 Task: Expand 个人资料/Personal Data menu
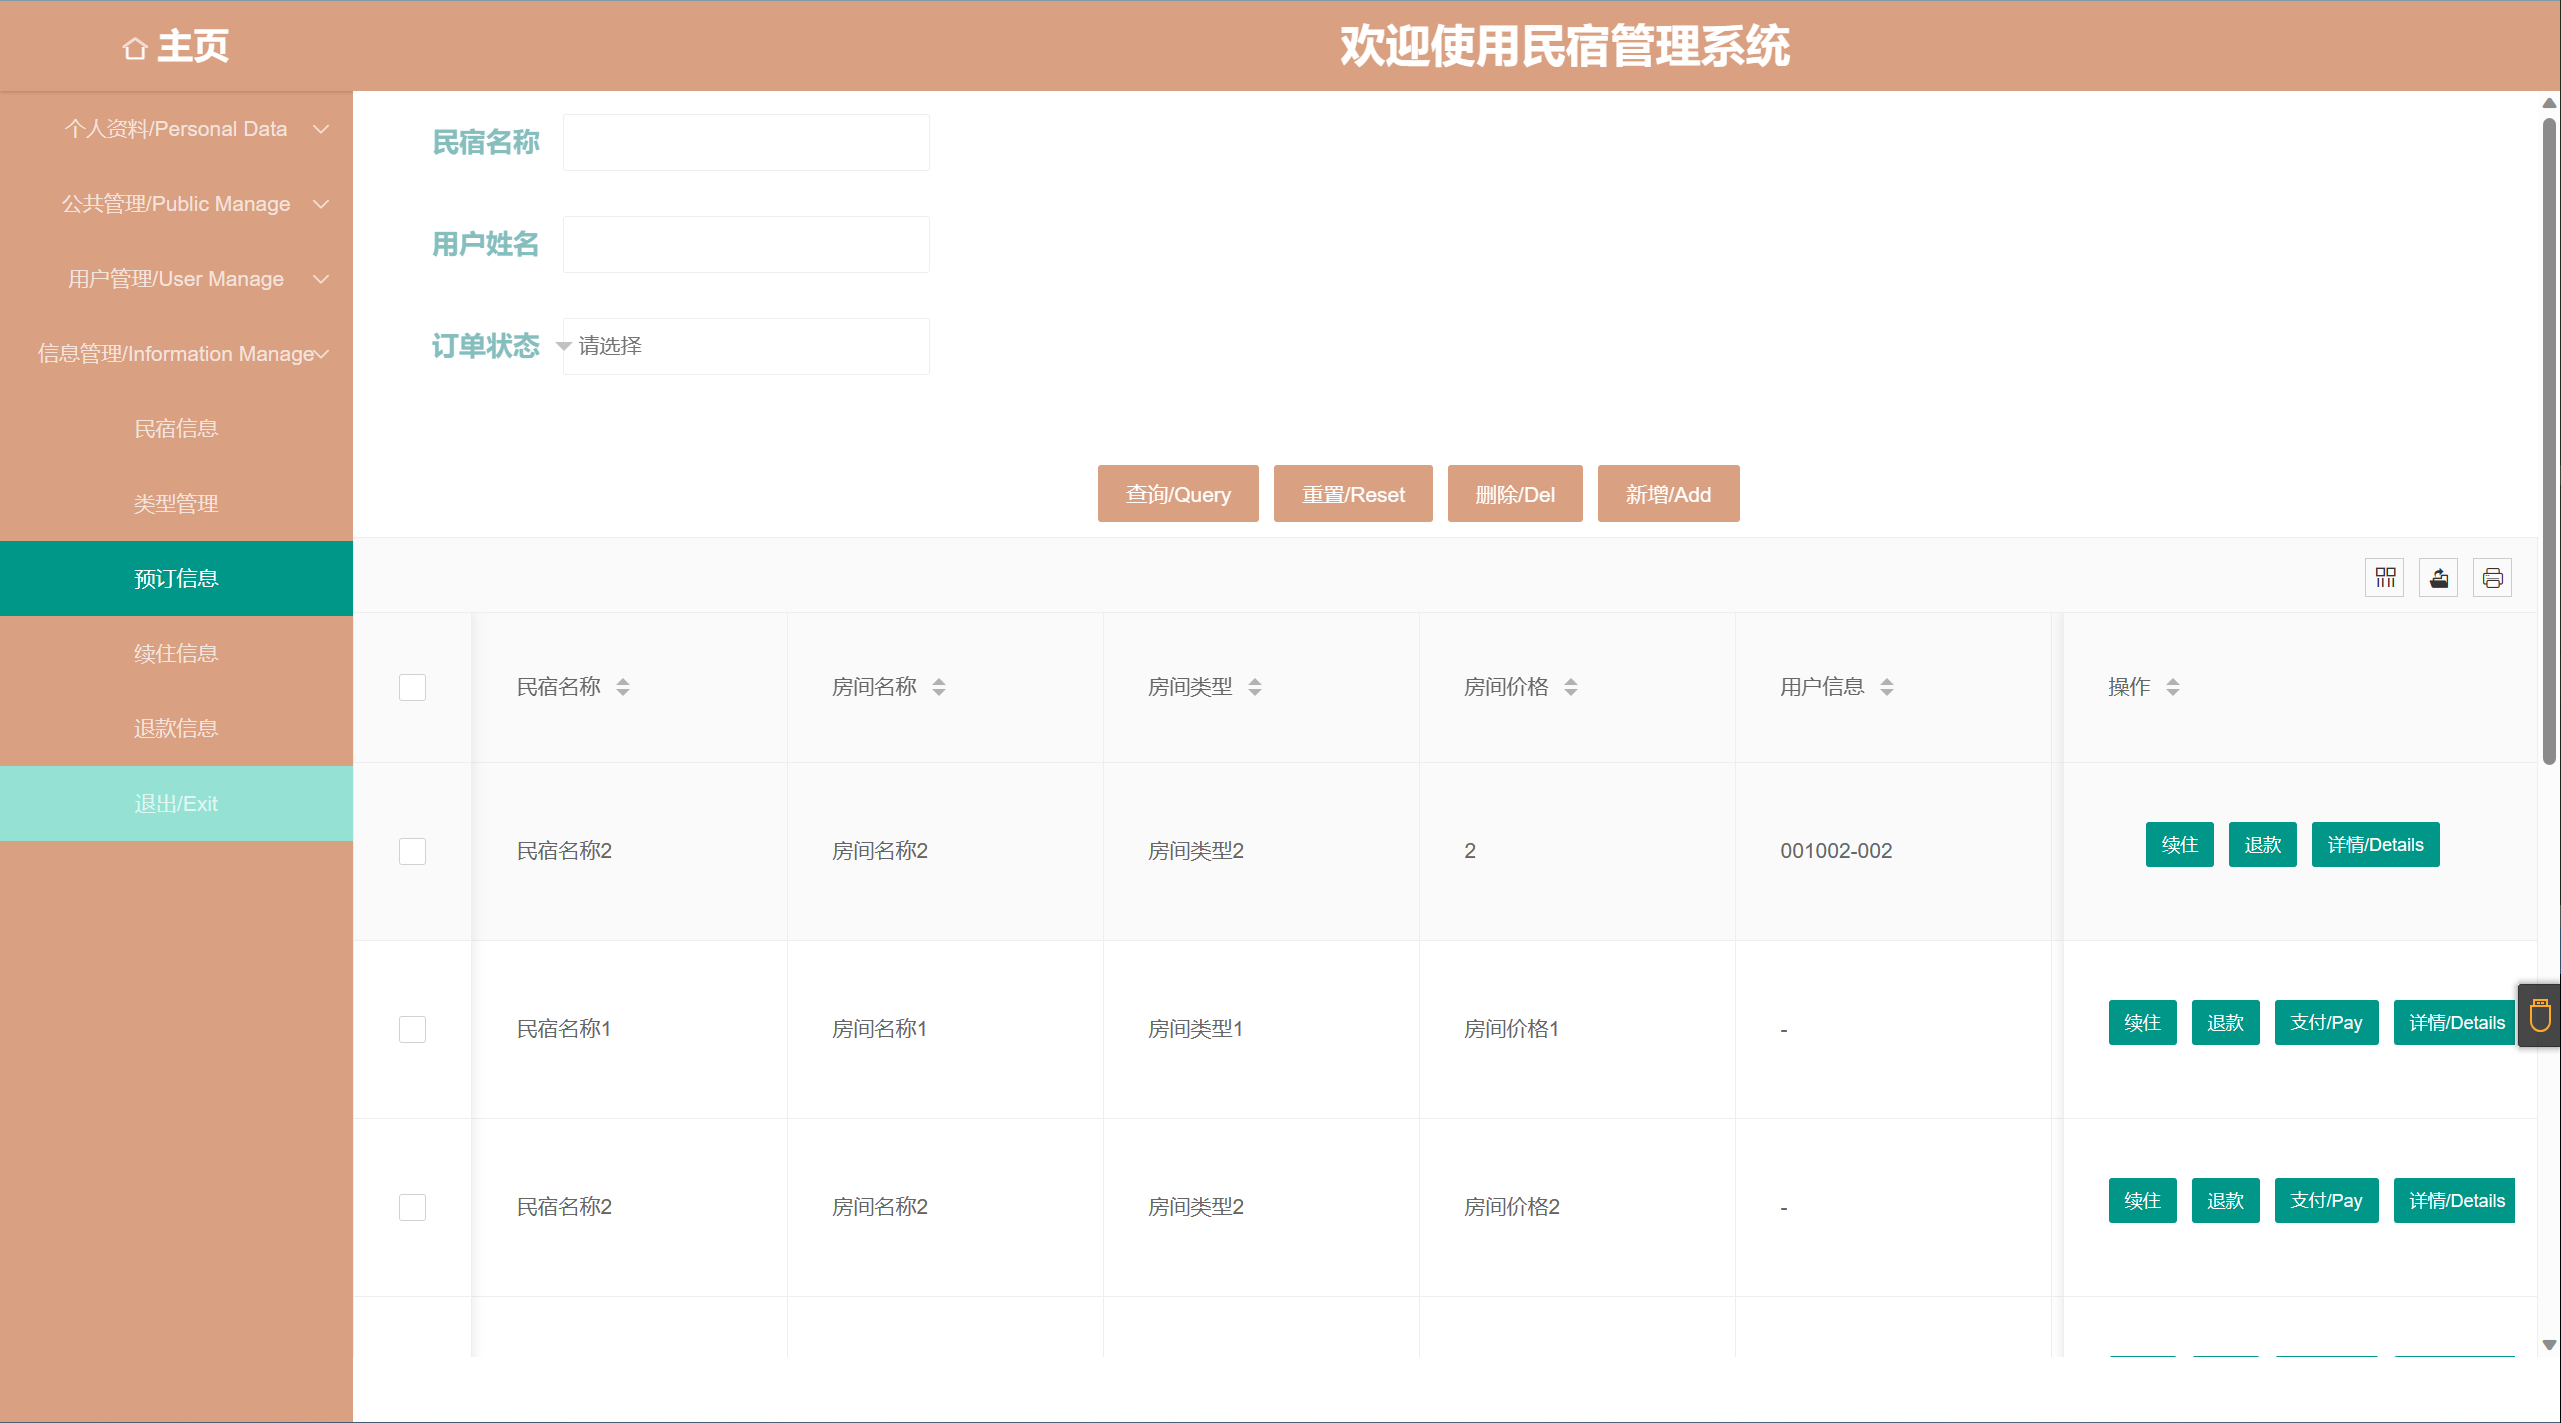[176, 129]
